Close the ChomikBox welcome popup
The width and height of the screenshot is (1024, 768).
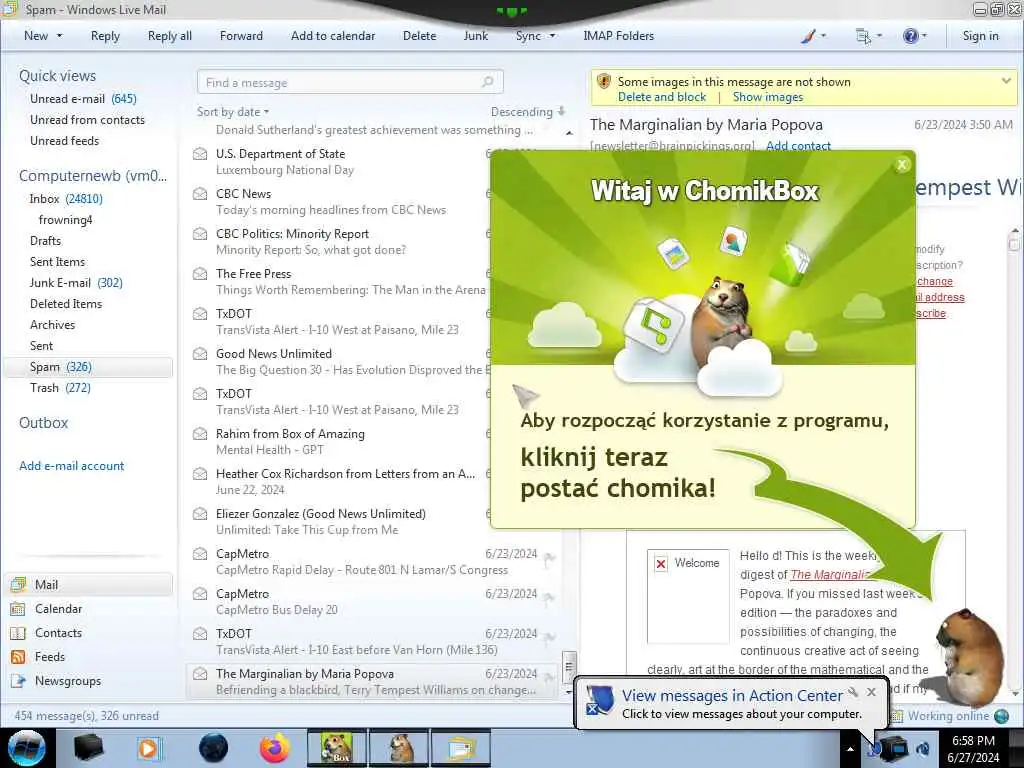point(902,165)
